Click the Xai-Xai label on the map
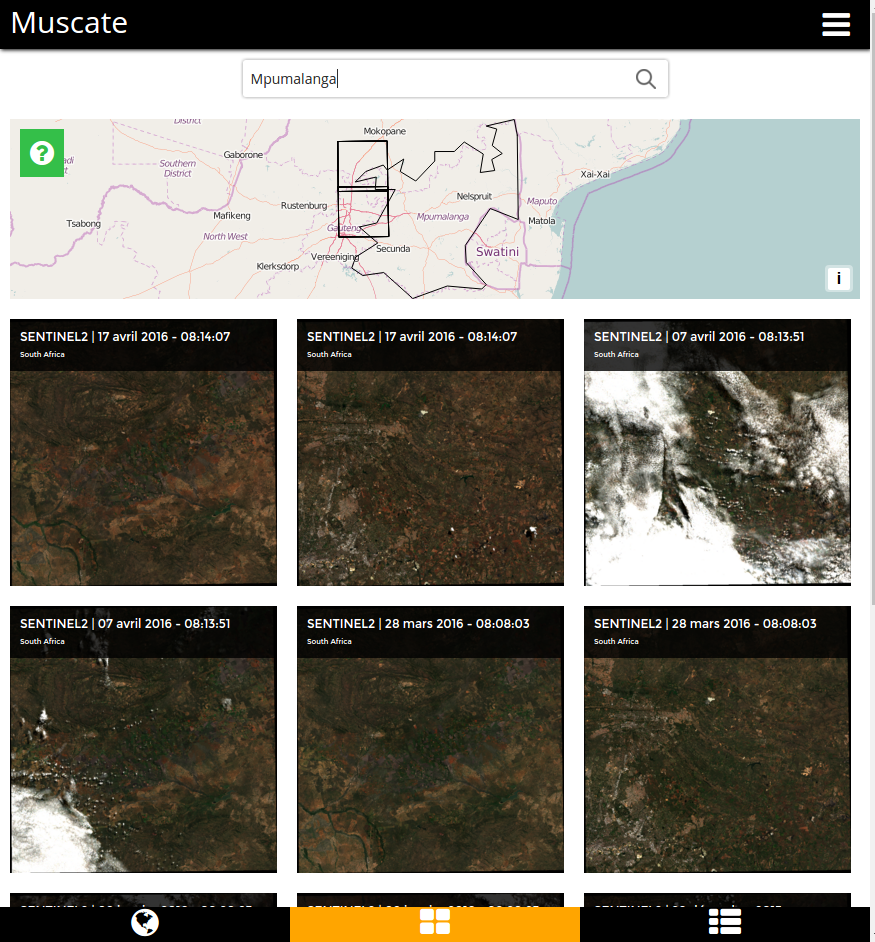875x942 pixels. tap(595, 174)
